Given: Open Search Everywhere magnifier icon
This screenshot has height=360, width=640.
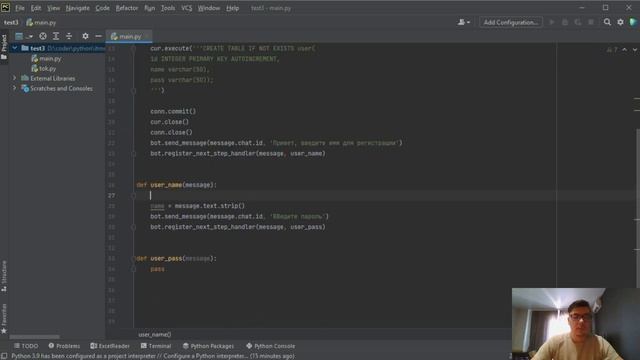Looking at the screenshot, I should point(607,22).
